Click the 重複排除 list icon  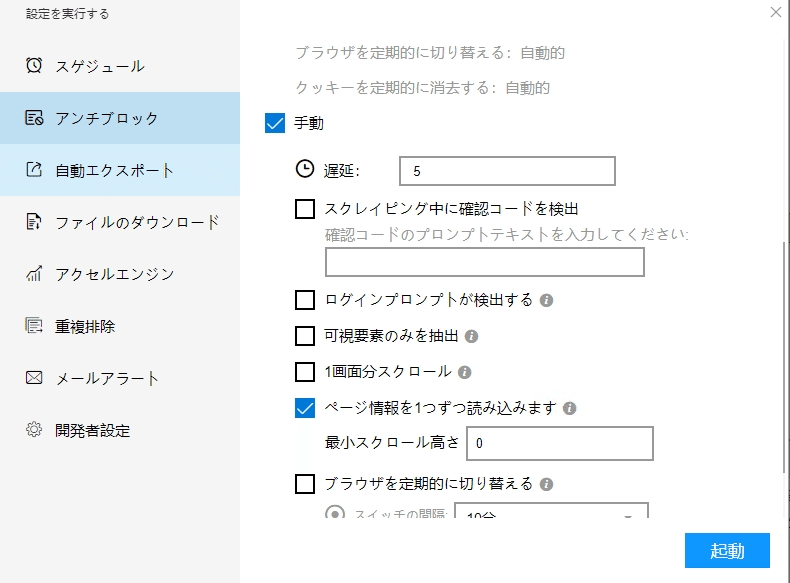34,326
